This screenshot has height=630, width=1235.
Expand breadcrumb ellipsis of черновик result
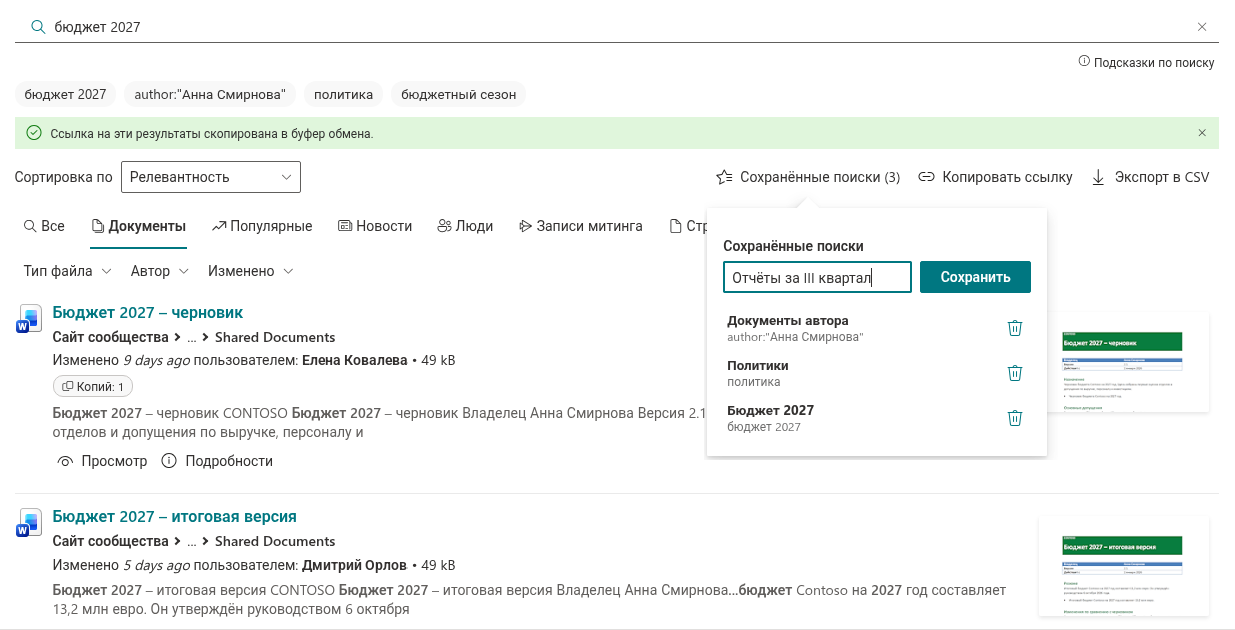click(x=192, y=338)
